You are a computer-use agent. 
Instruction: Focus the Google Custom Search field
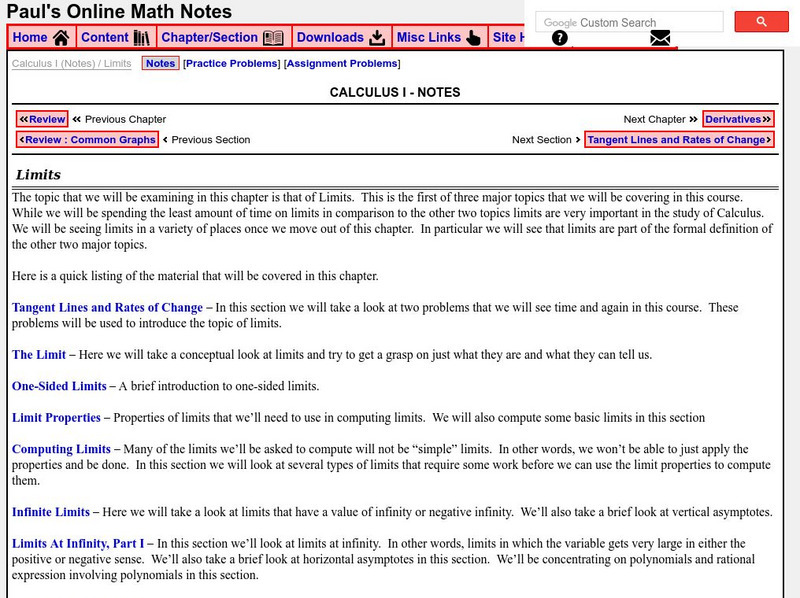tap(629, 22)
